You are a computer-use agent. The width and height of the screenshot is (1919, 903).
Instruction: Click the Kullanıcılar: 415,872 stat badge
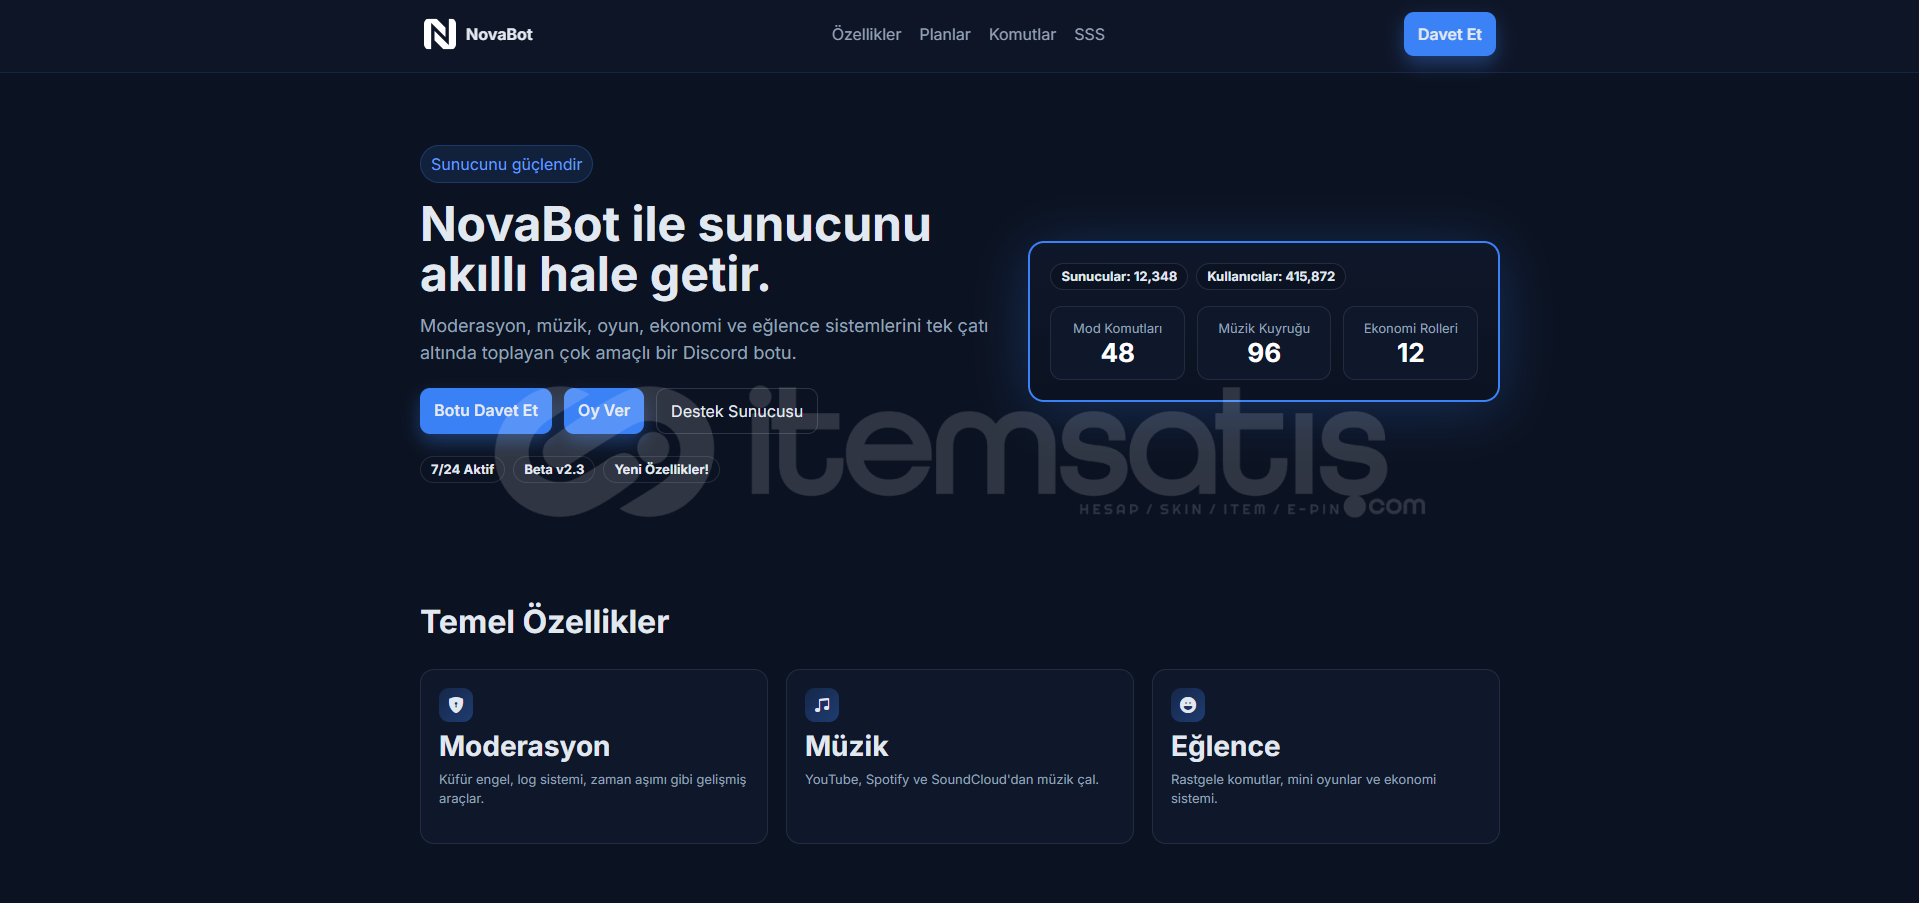click(x=1271, y=276)
